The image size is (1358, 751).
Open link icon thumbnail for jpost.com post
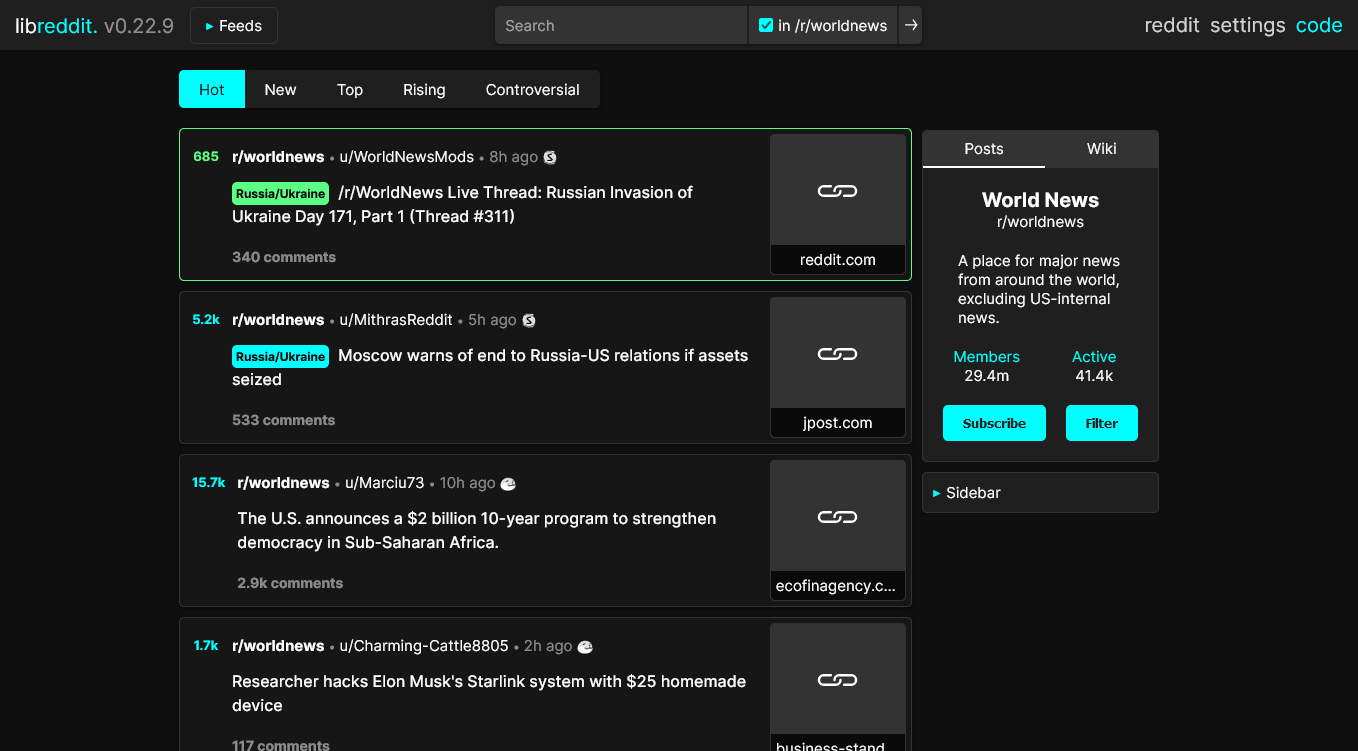click(x=837, y=354)
